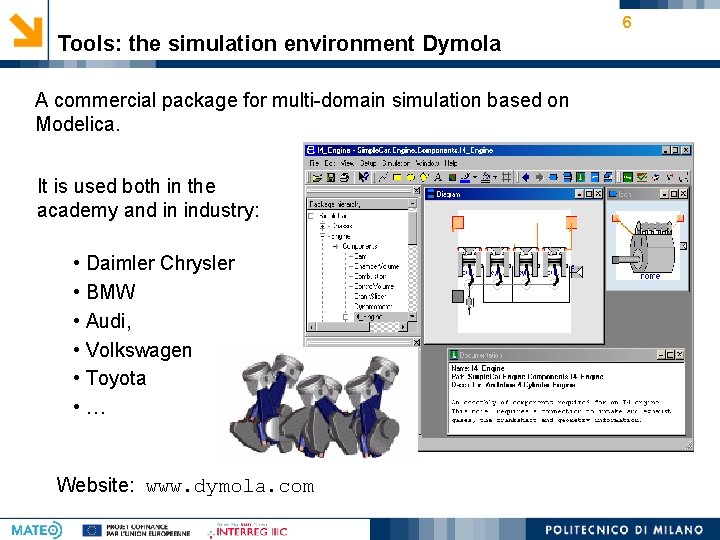720x540 pixels.
Task: Close the Package hierarchy panel
Action: pos(416,190)
